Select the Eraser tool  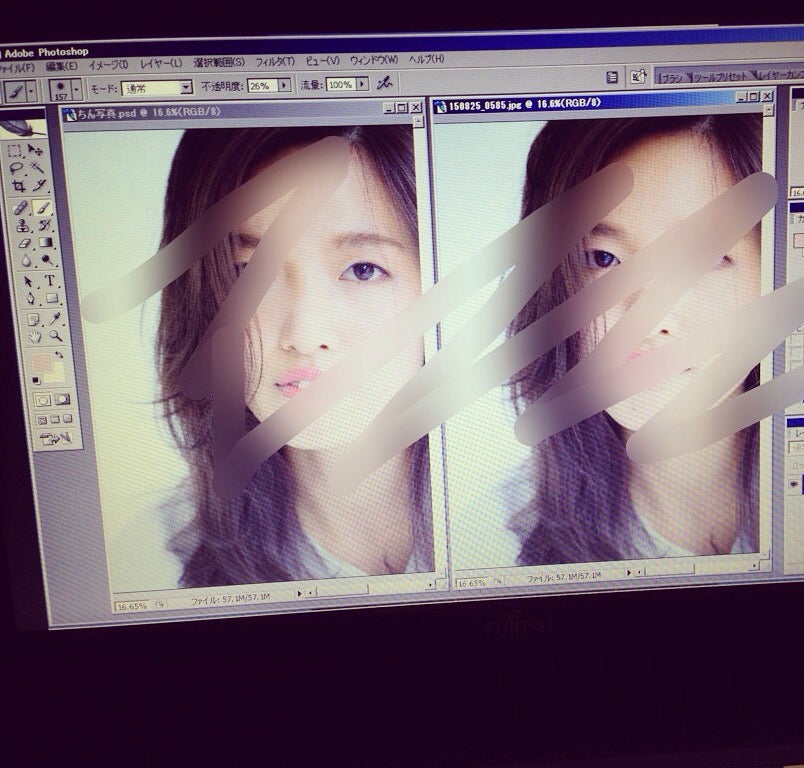point(24,243)
